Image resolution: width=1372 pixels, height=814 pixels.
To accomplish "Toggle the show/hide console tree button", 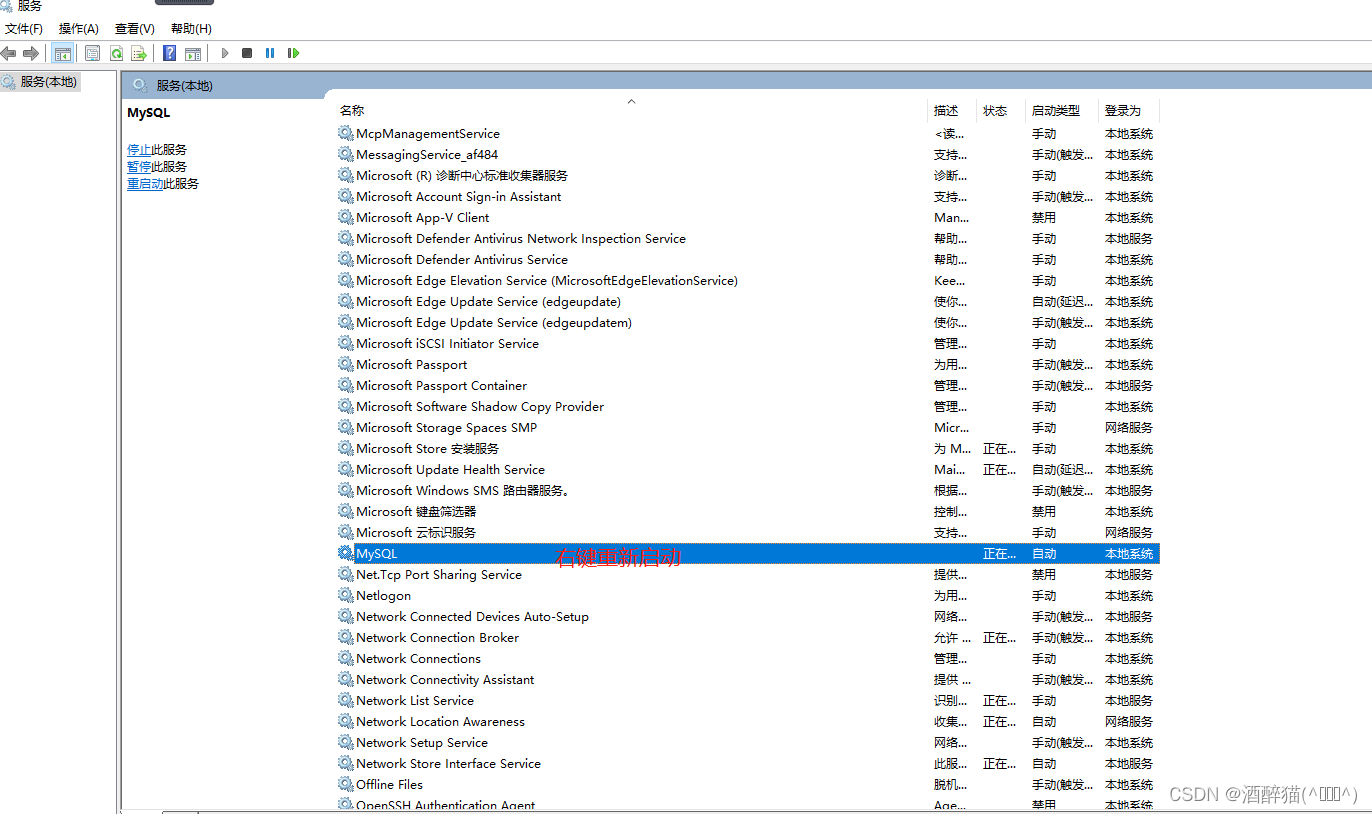I will pyautogui.click(x=63, y=53).
